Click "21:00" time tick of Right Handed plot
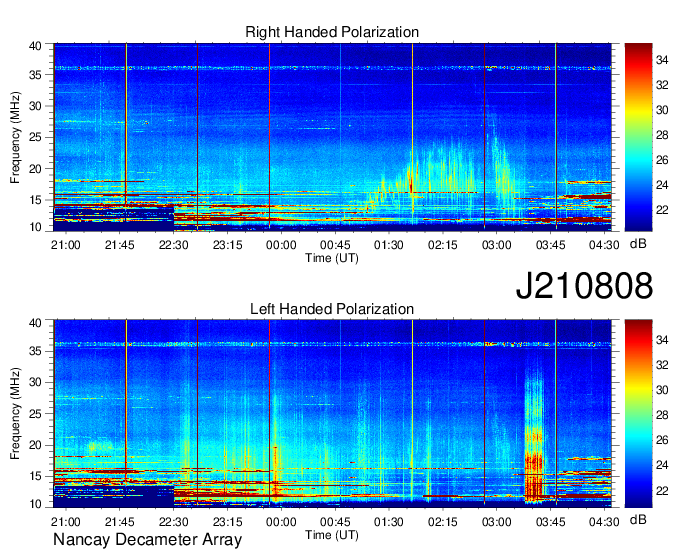This screenshot has width=680, height=552. point(65,245)
